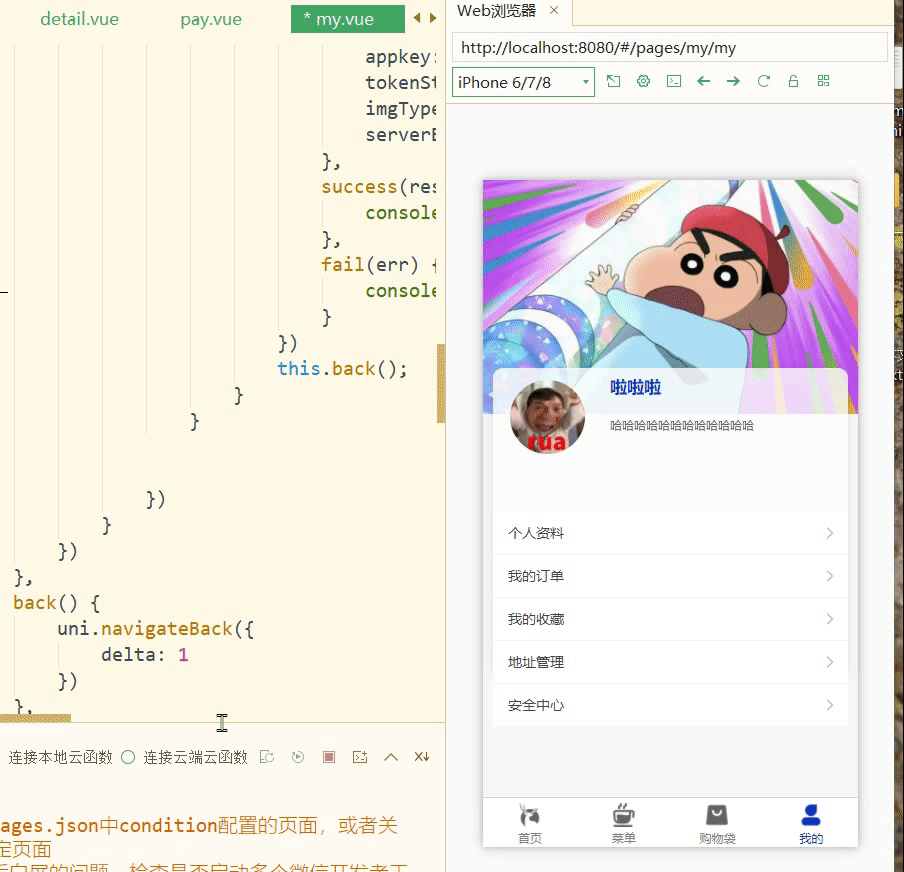Show the QR code icon
Image resolution: width=904 pixels, height=872 pixels.
823,81
